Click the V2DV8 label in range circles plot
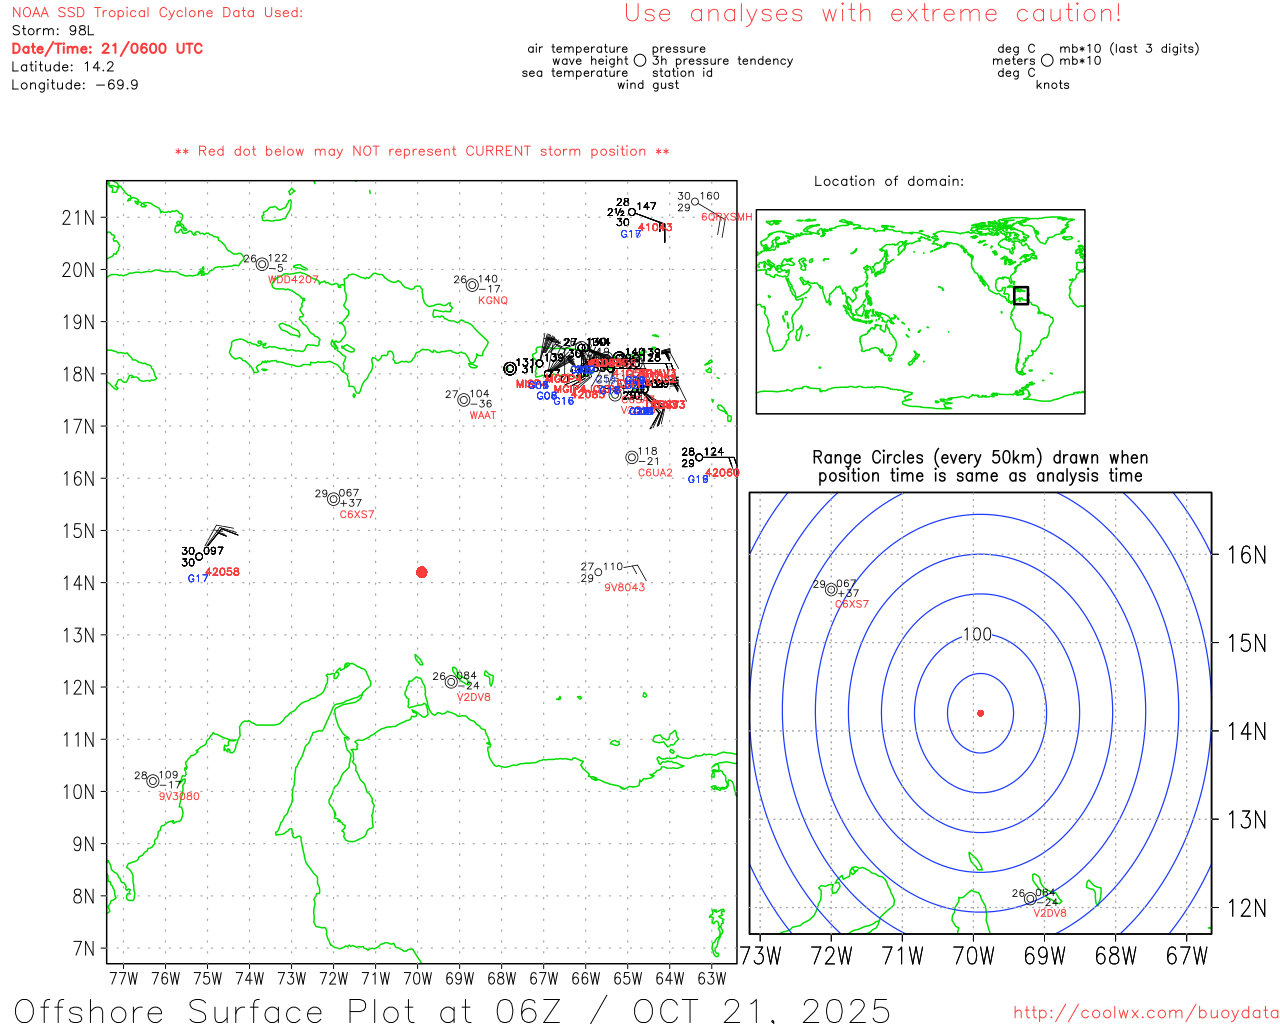The width and height of the screenshot is (1280, 1024). (x=1050, y=913)
